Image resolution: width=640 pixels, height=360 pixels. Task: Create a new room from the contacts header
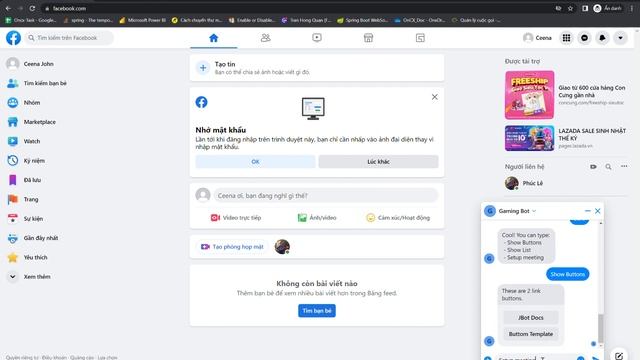pyautogui.click(x=593, y=167)
